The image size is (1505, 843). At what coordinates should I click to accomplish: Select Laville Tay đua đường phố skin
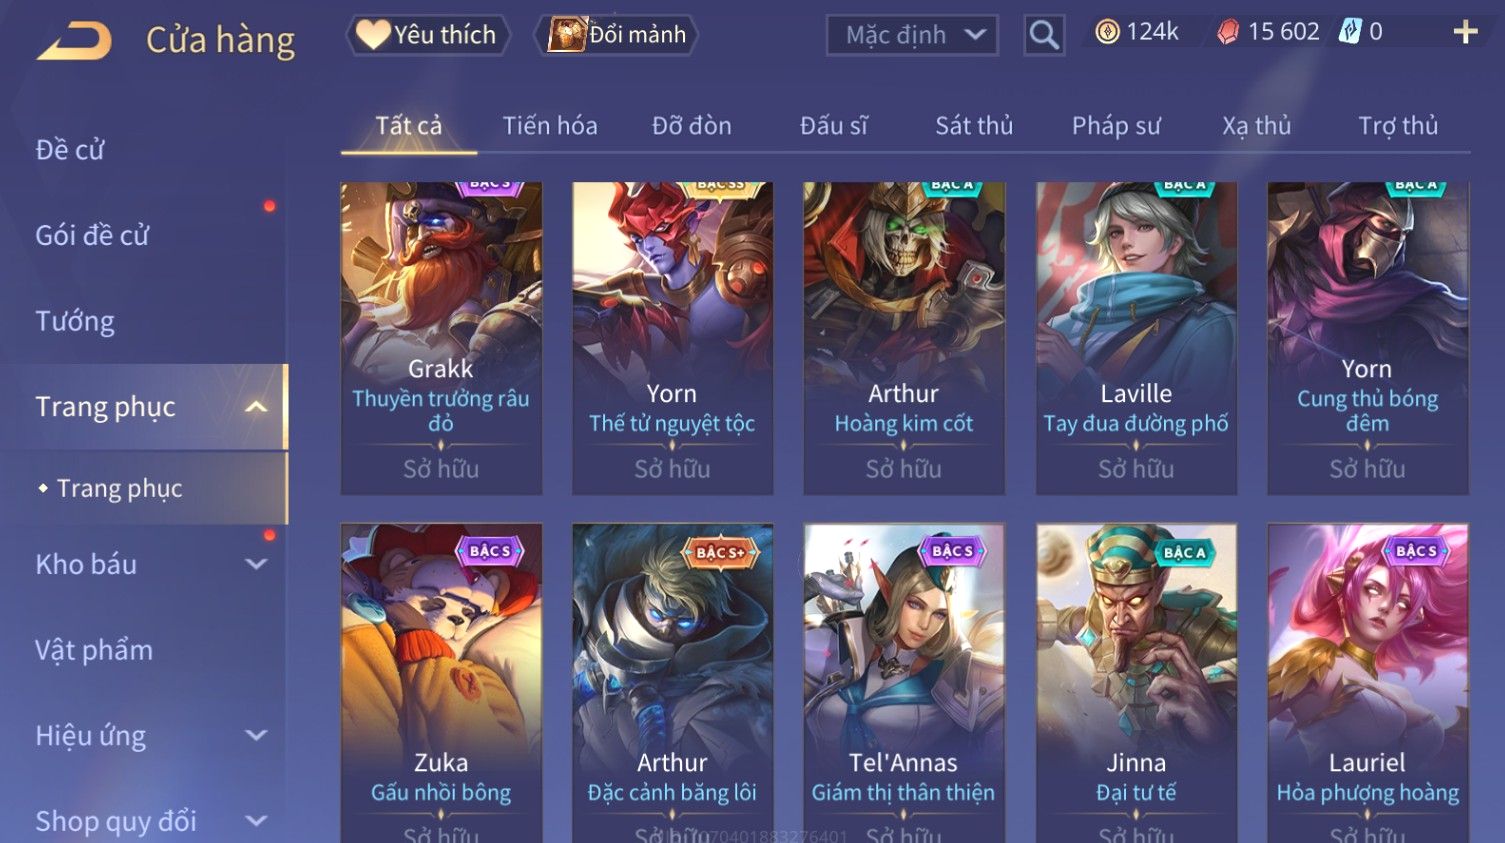pos(1136,338)
